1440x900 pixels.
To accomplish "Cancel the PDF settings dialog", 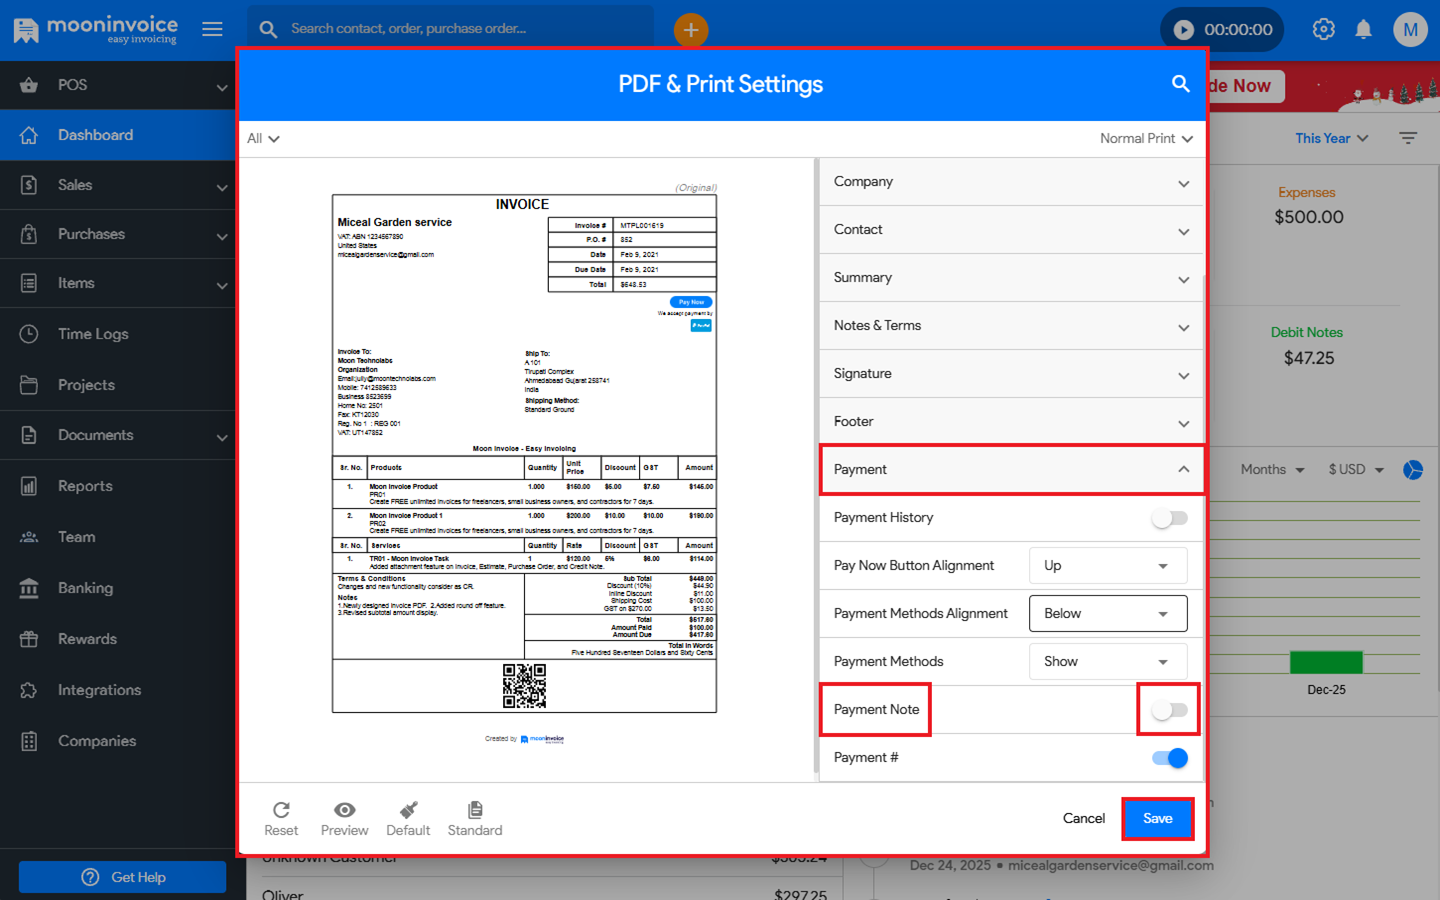I will [x=1083, y=819].
